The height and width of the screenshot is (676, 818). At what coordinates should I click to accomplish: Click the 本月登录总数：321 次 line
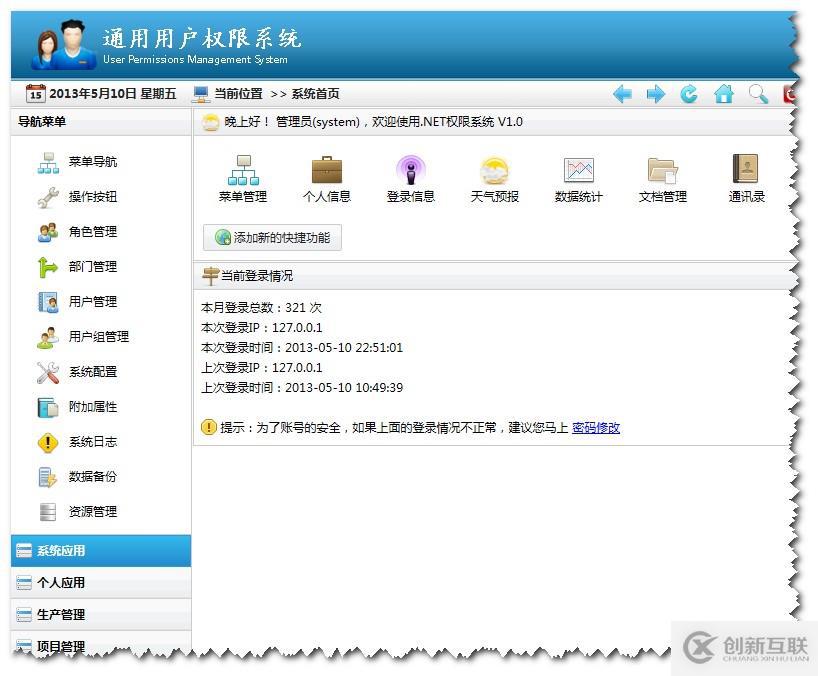(x=261, y=308)
